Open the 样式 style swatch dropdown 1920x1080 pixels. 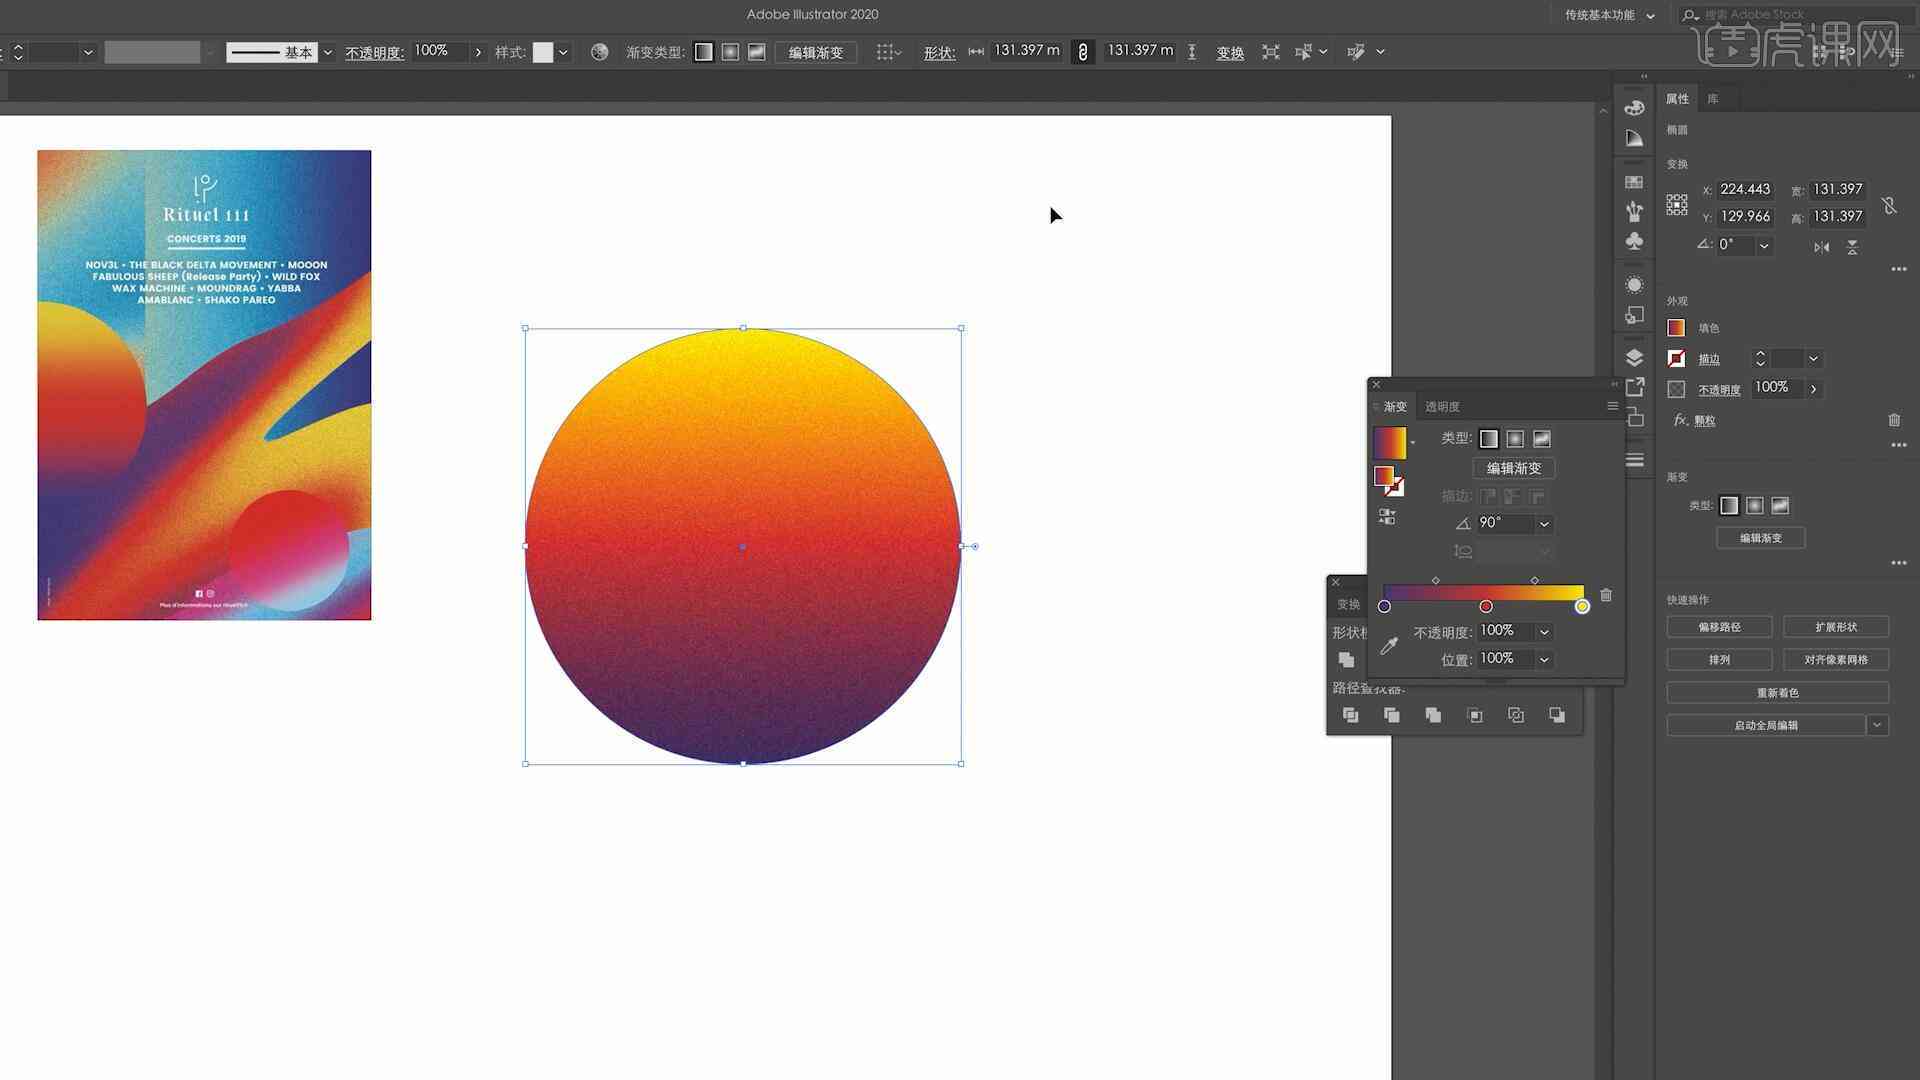click(x=564, y=52)
